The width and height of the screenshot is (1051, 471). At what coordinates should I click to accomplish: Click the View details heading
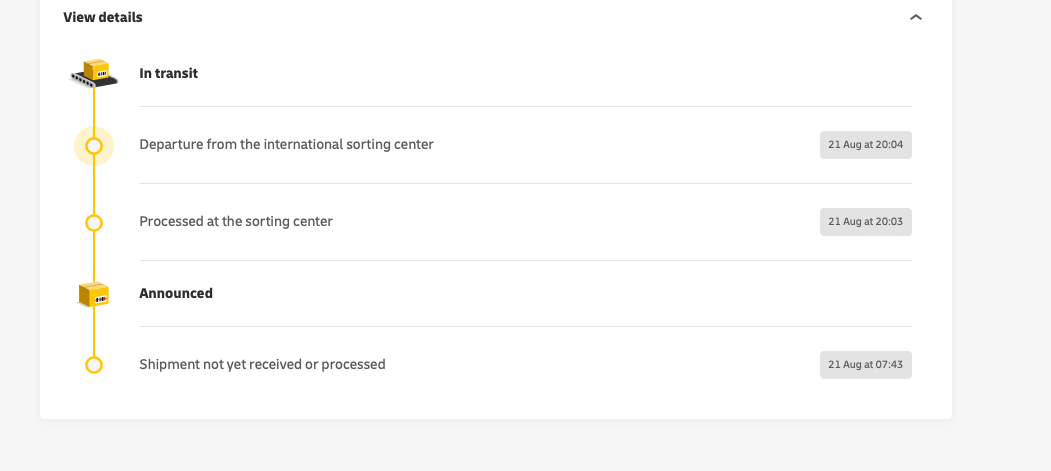(103, 17)
